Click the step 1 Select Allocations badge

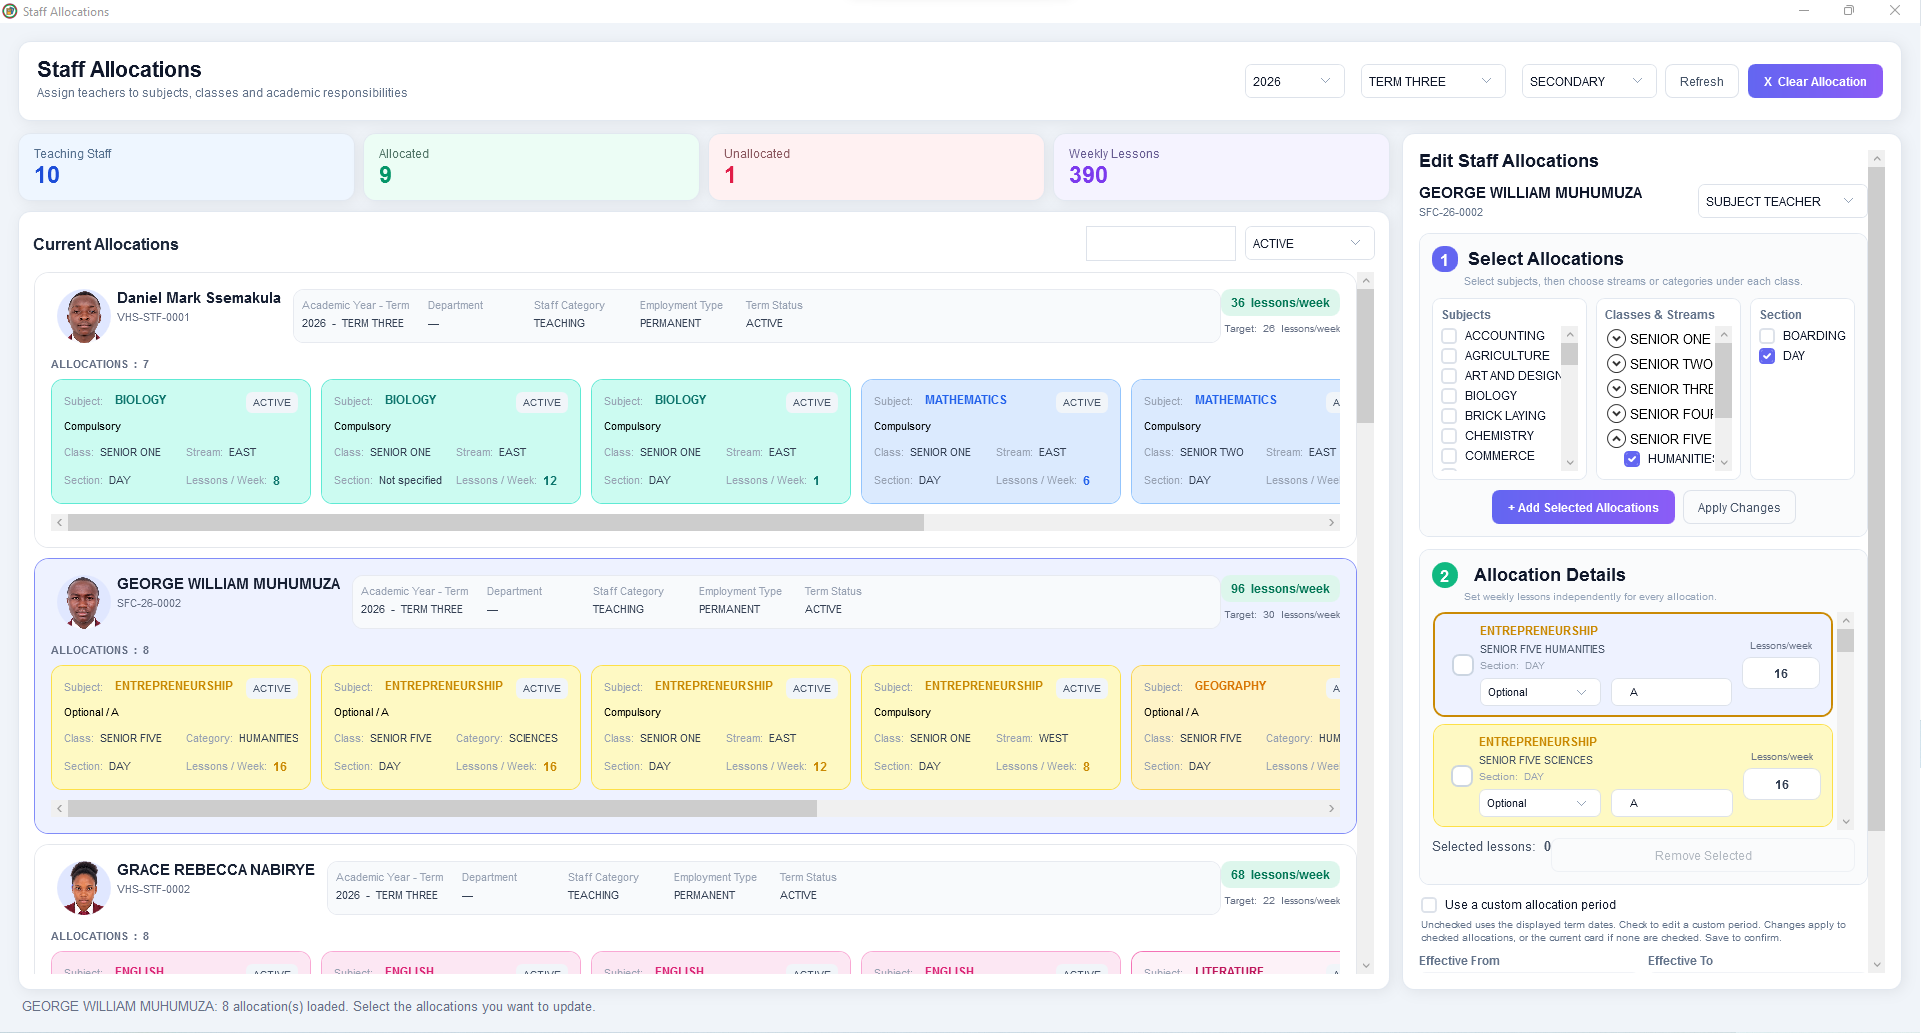click(x=1445, y=260)
